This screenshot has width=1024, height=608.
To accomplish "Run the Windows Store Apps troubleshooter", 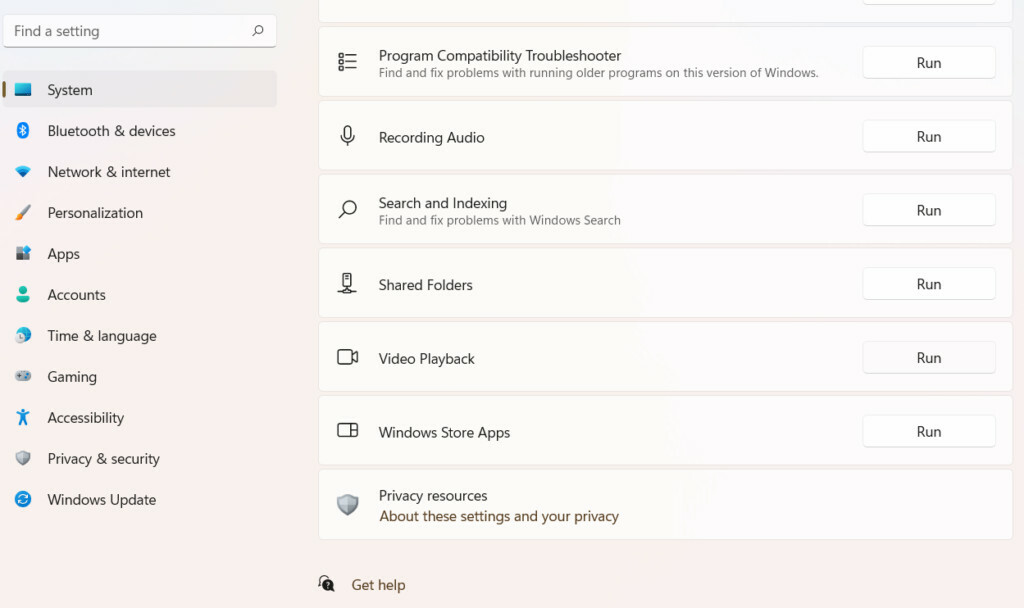I will (928, 432).
